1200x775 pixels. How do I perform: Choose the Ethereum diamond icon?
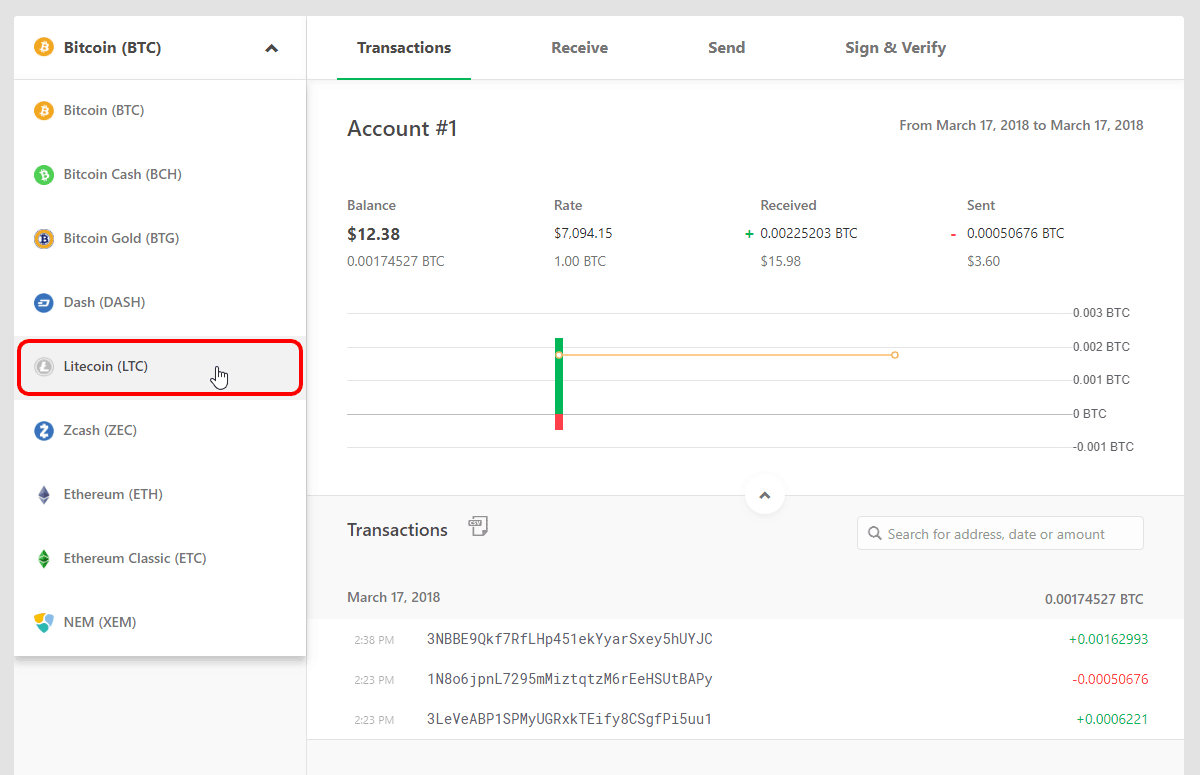coord(44,494)
